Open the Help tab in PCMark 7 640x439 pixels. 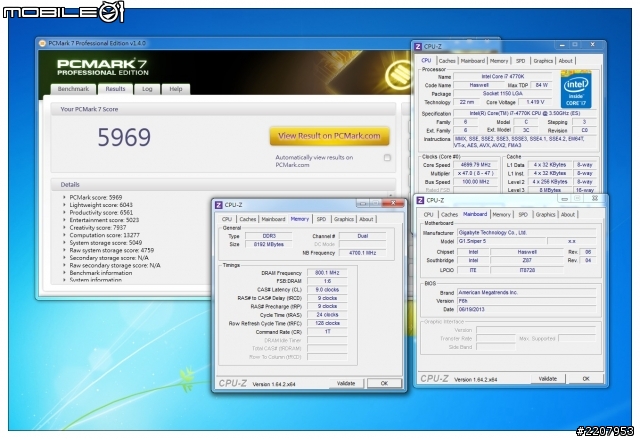pos(176,89)
